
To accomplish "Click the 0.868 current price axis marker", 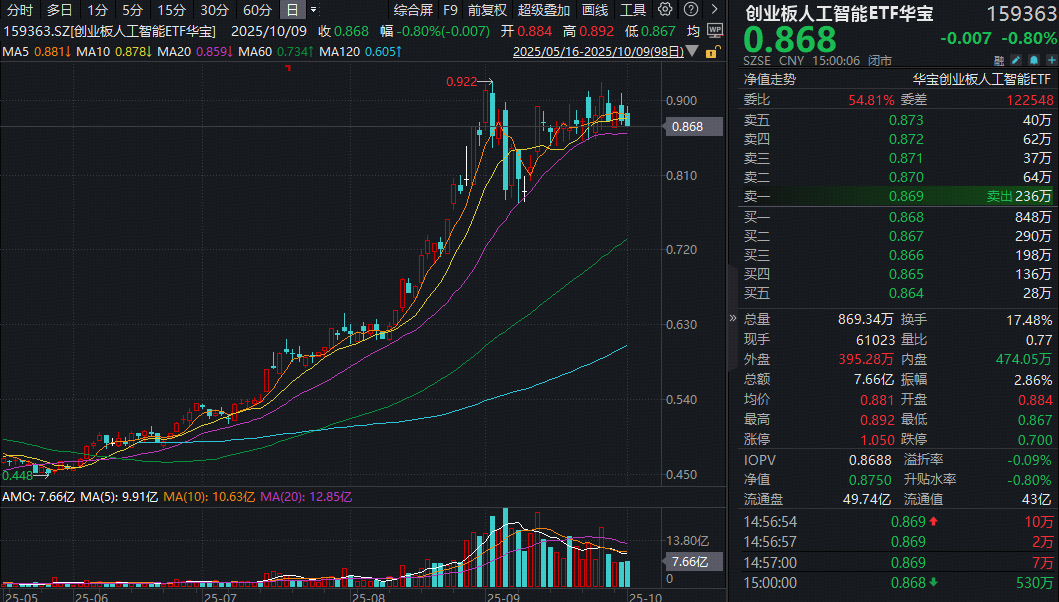I will point(688,127).
